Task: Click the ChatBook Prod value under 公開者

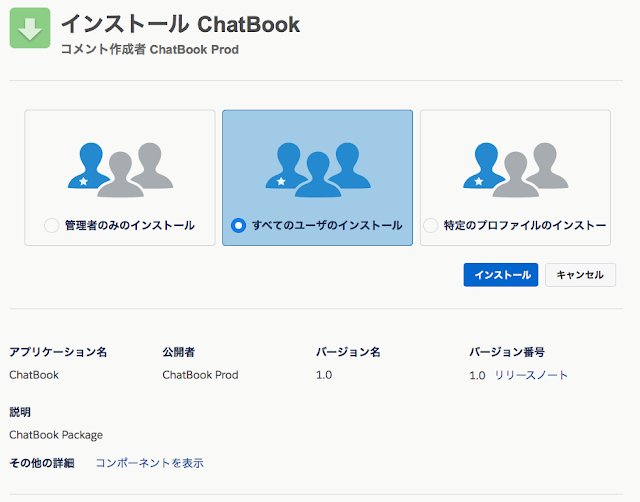Action: 200,375
